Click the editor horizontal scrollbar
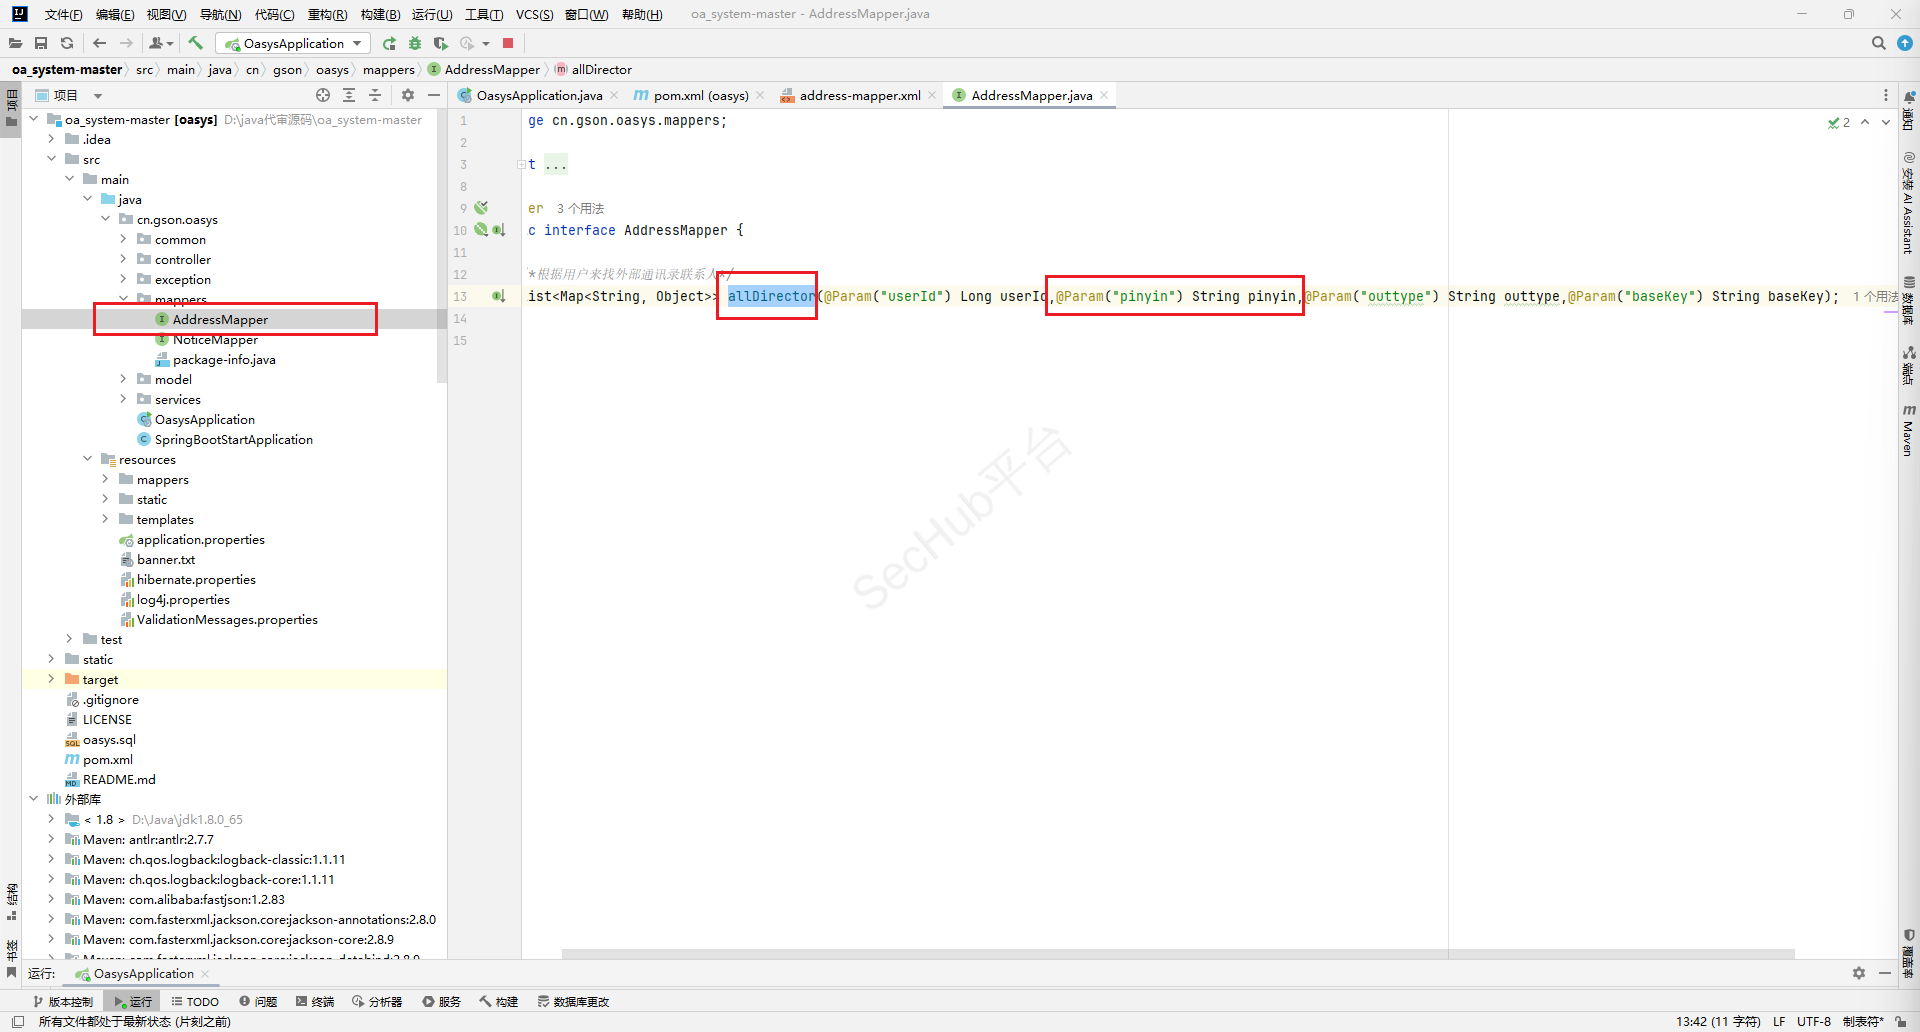This screenshot has width=1920, height=1032. (x=1177, y=953)
